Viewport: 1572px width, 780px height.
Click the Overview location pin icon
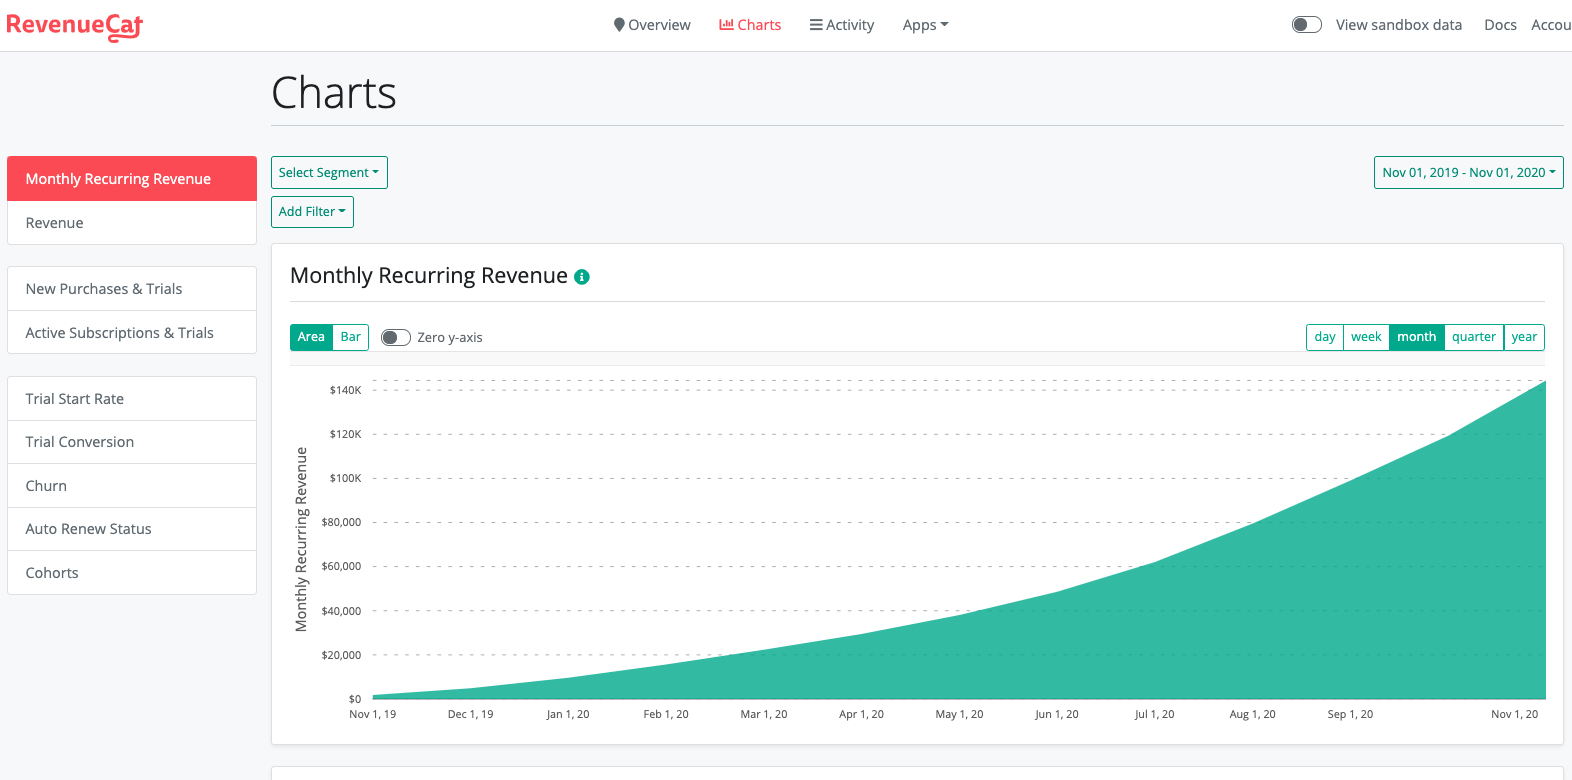pyautogui.click(x=619, y=25)
